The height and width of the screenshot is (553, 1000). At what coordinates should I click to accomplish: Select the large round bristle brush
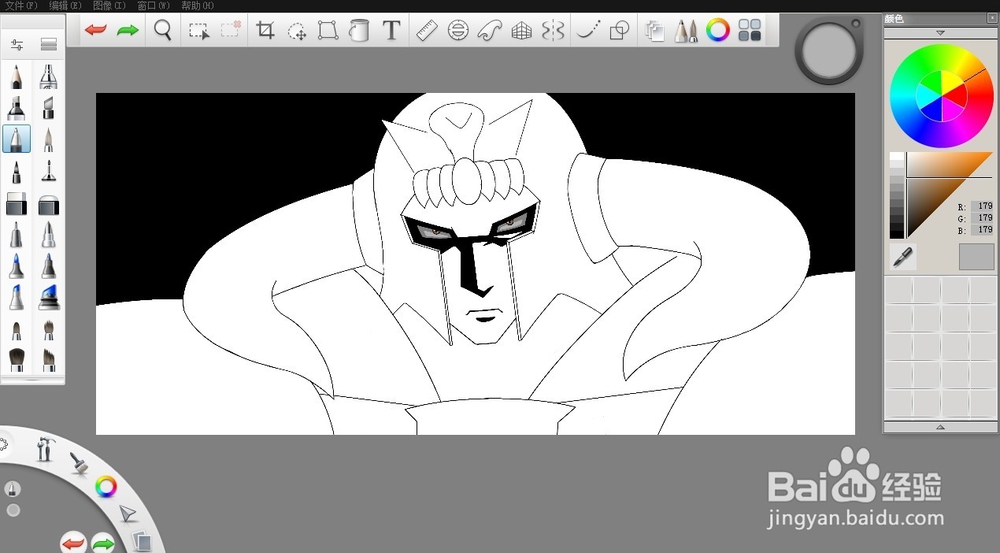(17, 360)
